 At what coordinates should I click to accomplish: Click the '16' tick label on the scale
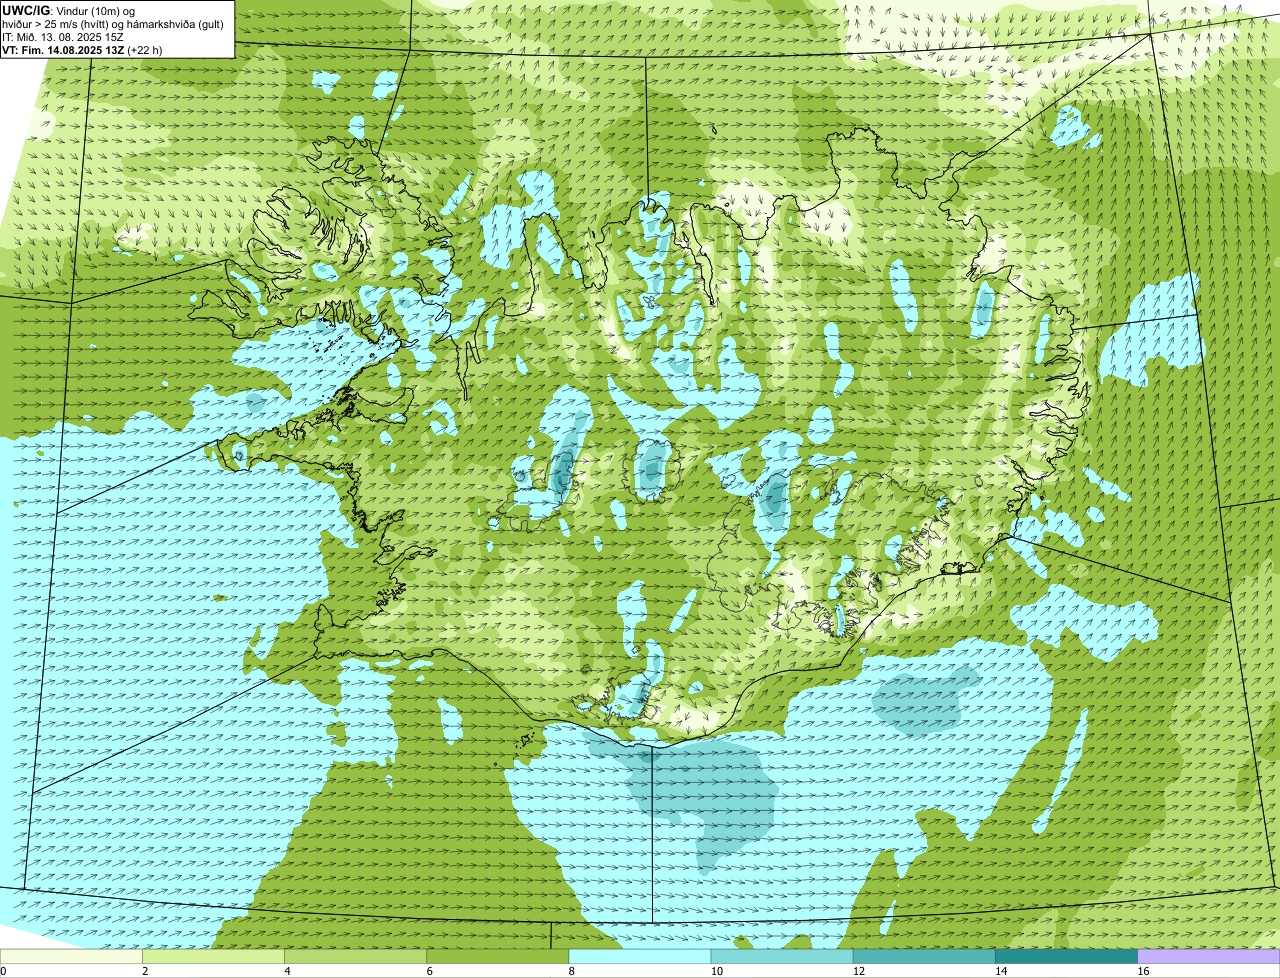tap(1143, 971)
